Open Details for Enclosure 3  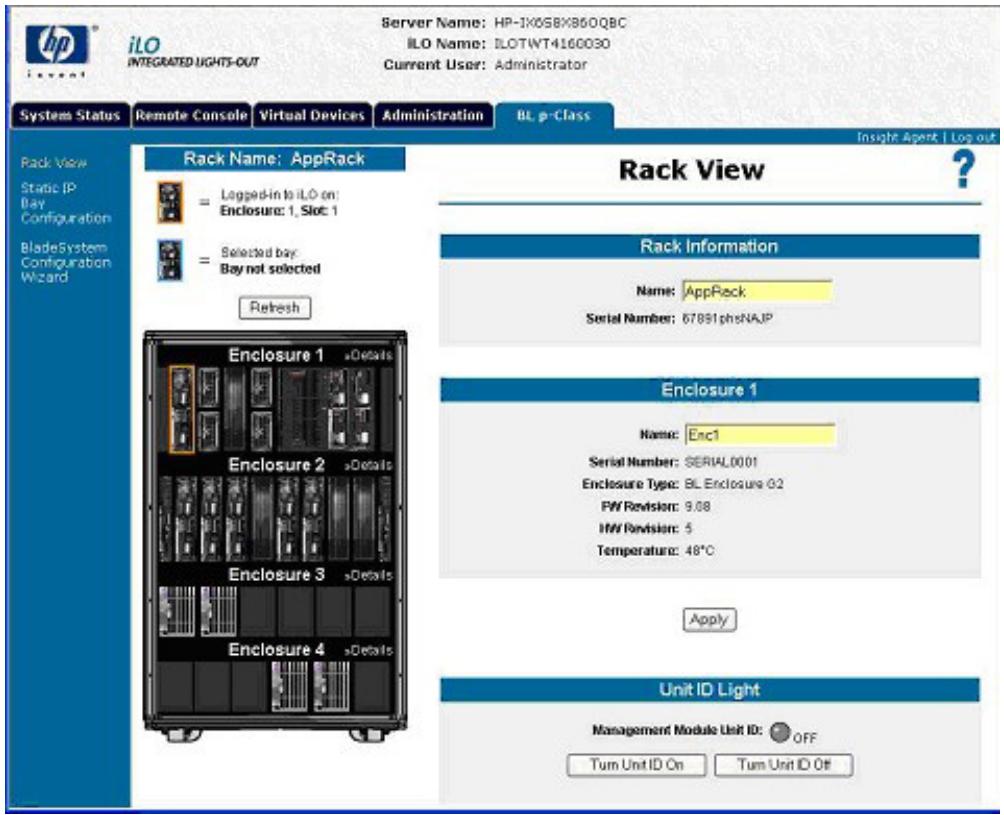click(368, 576)
